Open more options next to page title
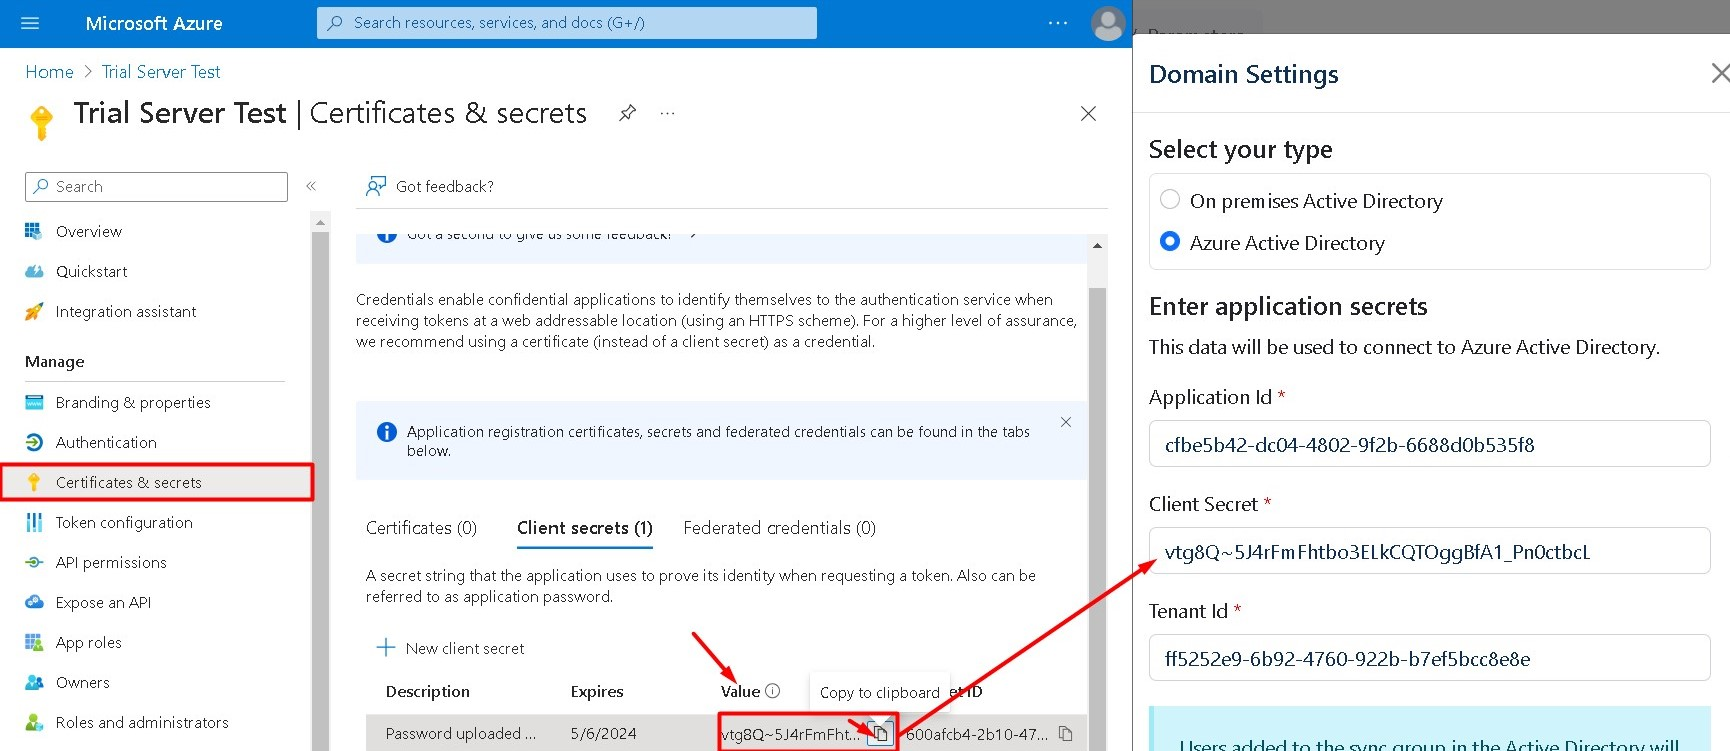Screen dimensions: 1730x751 pyautogui.click(x=667, y=114)
